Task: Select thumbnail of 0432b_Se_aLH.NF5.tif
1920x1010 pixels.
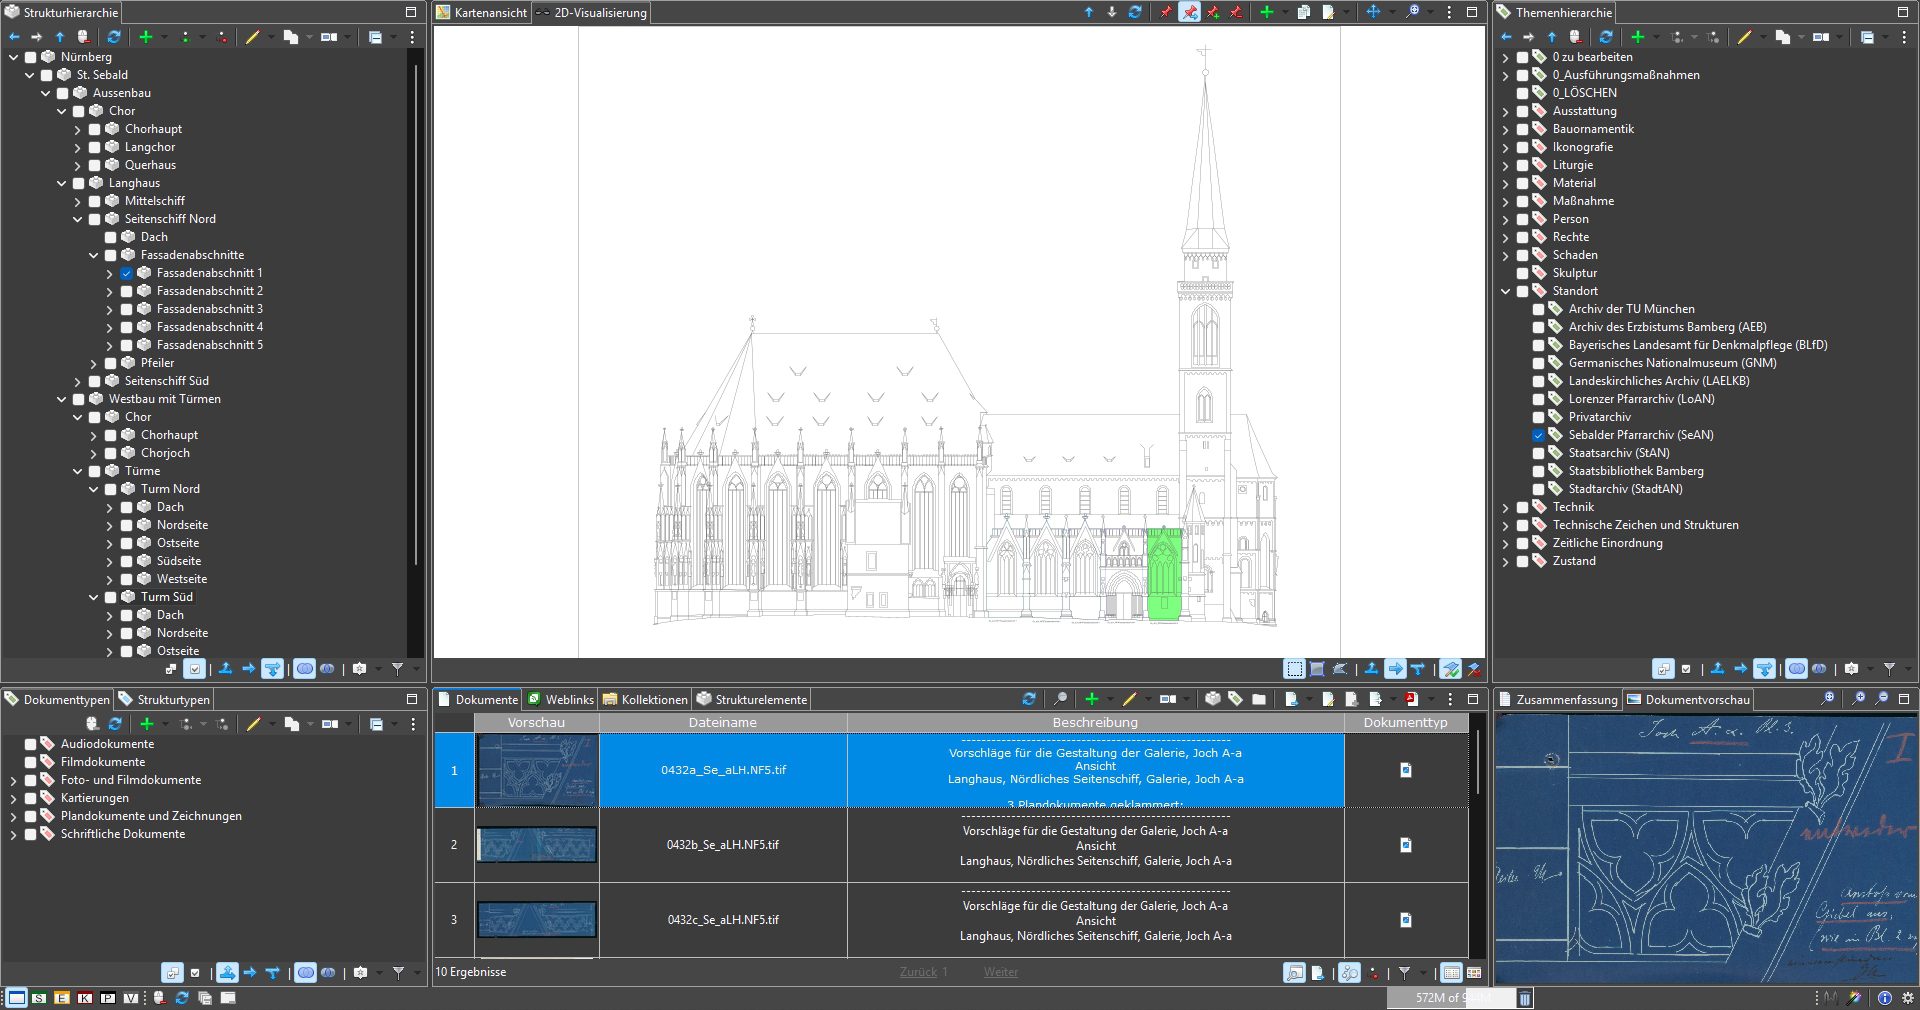Action: click(x=537, y=845)
